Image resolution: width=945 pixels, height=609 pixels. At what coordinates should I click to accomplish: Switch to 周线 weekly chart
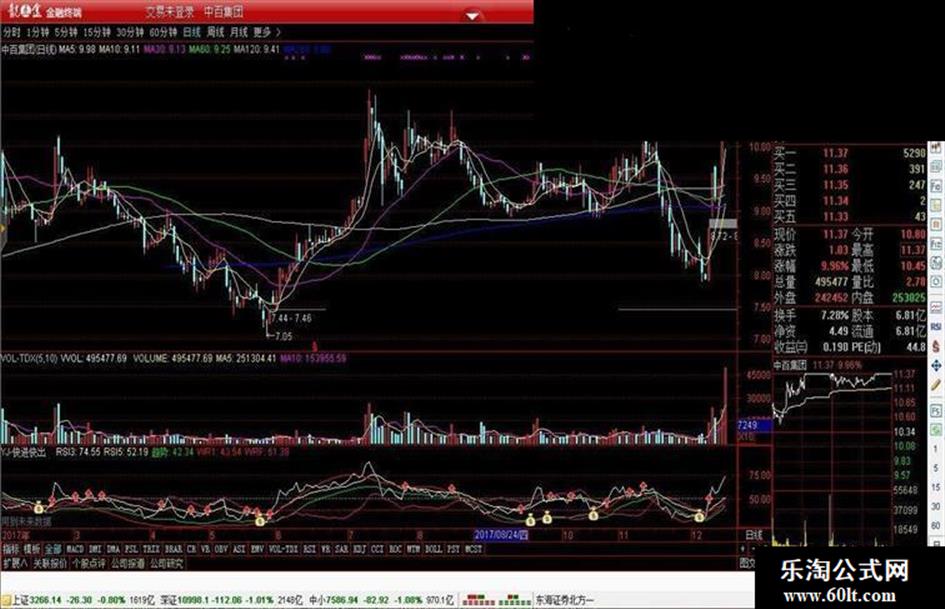tap(215, 32)
